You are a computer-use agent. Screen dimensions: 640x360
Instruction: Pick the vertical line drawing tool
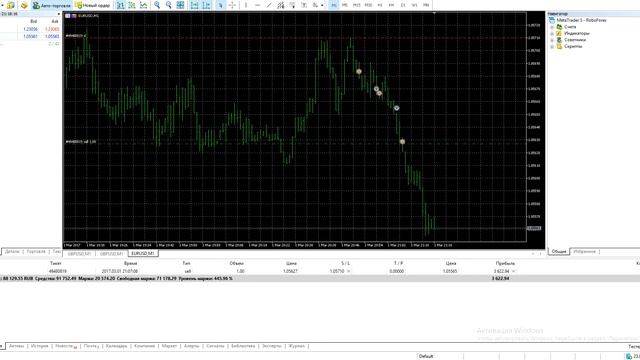coord(246,5)
